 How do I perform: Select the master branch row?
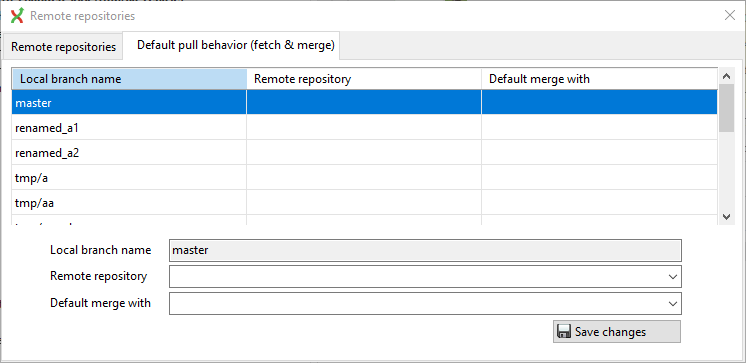click(x=364, y=102)
